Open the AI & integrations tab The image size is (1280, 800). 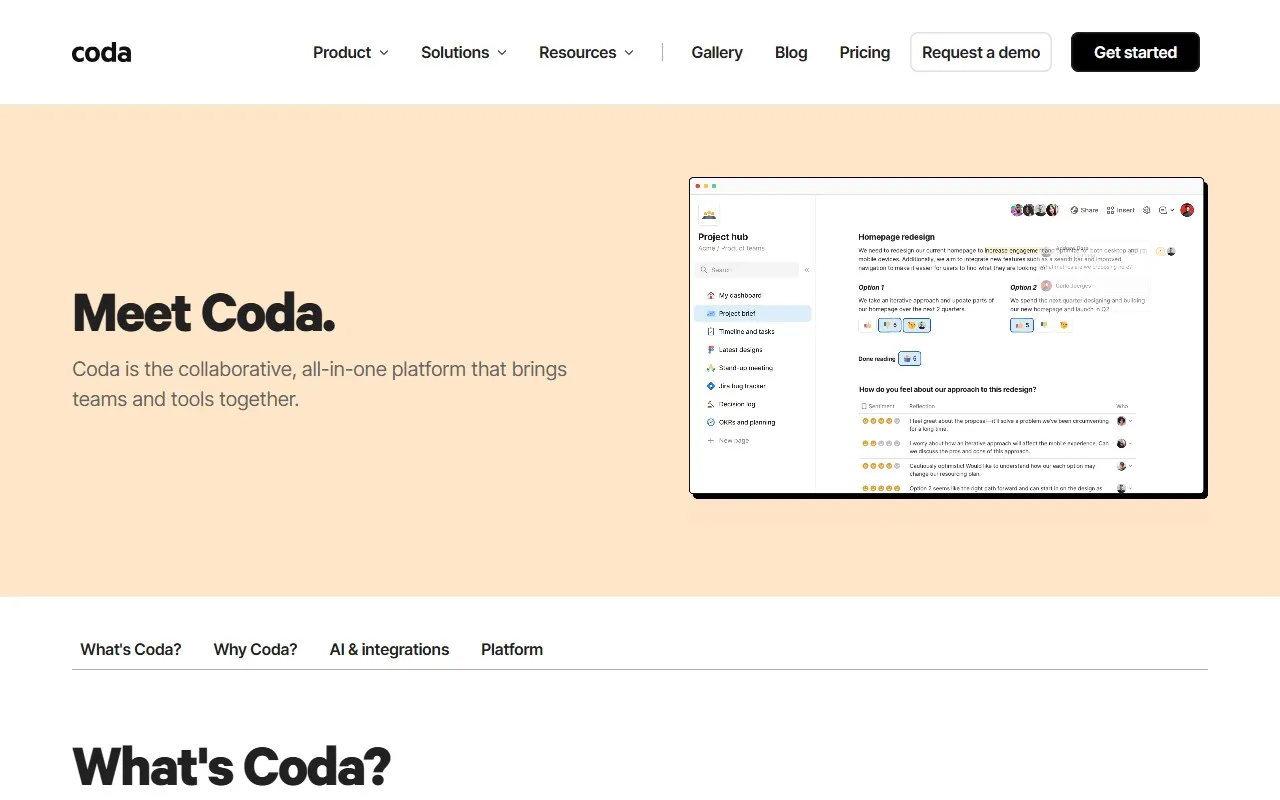(389, 649)
